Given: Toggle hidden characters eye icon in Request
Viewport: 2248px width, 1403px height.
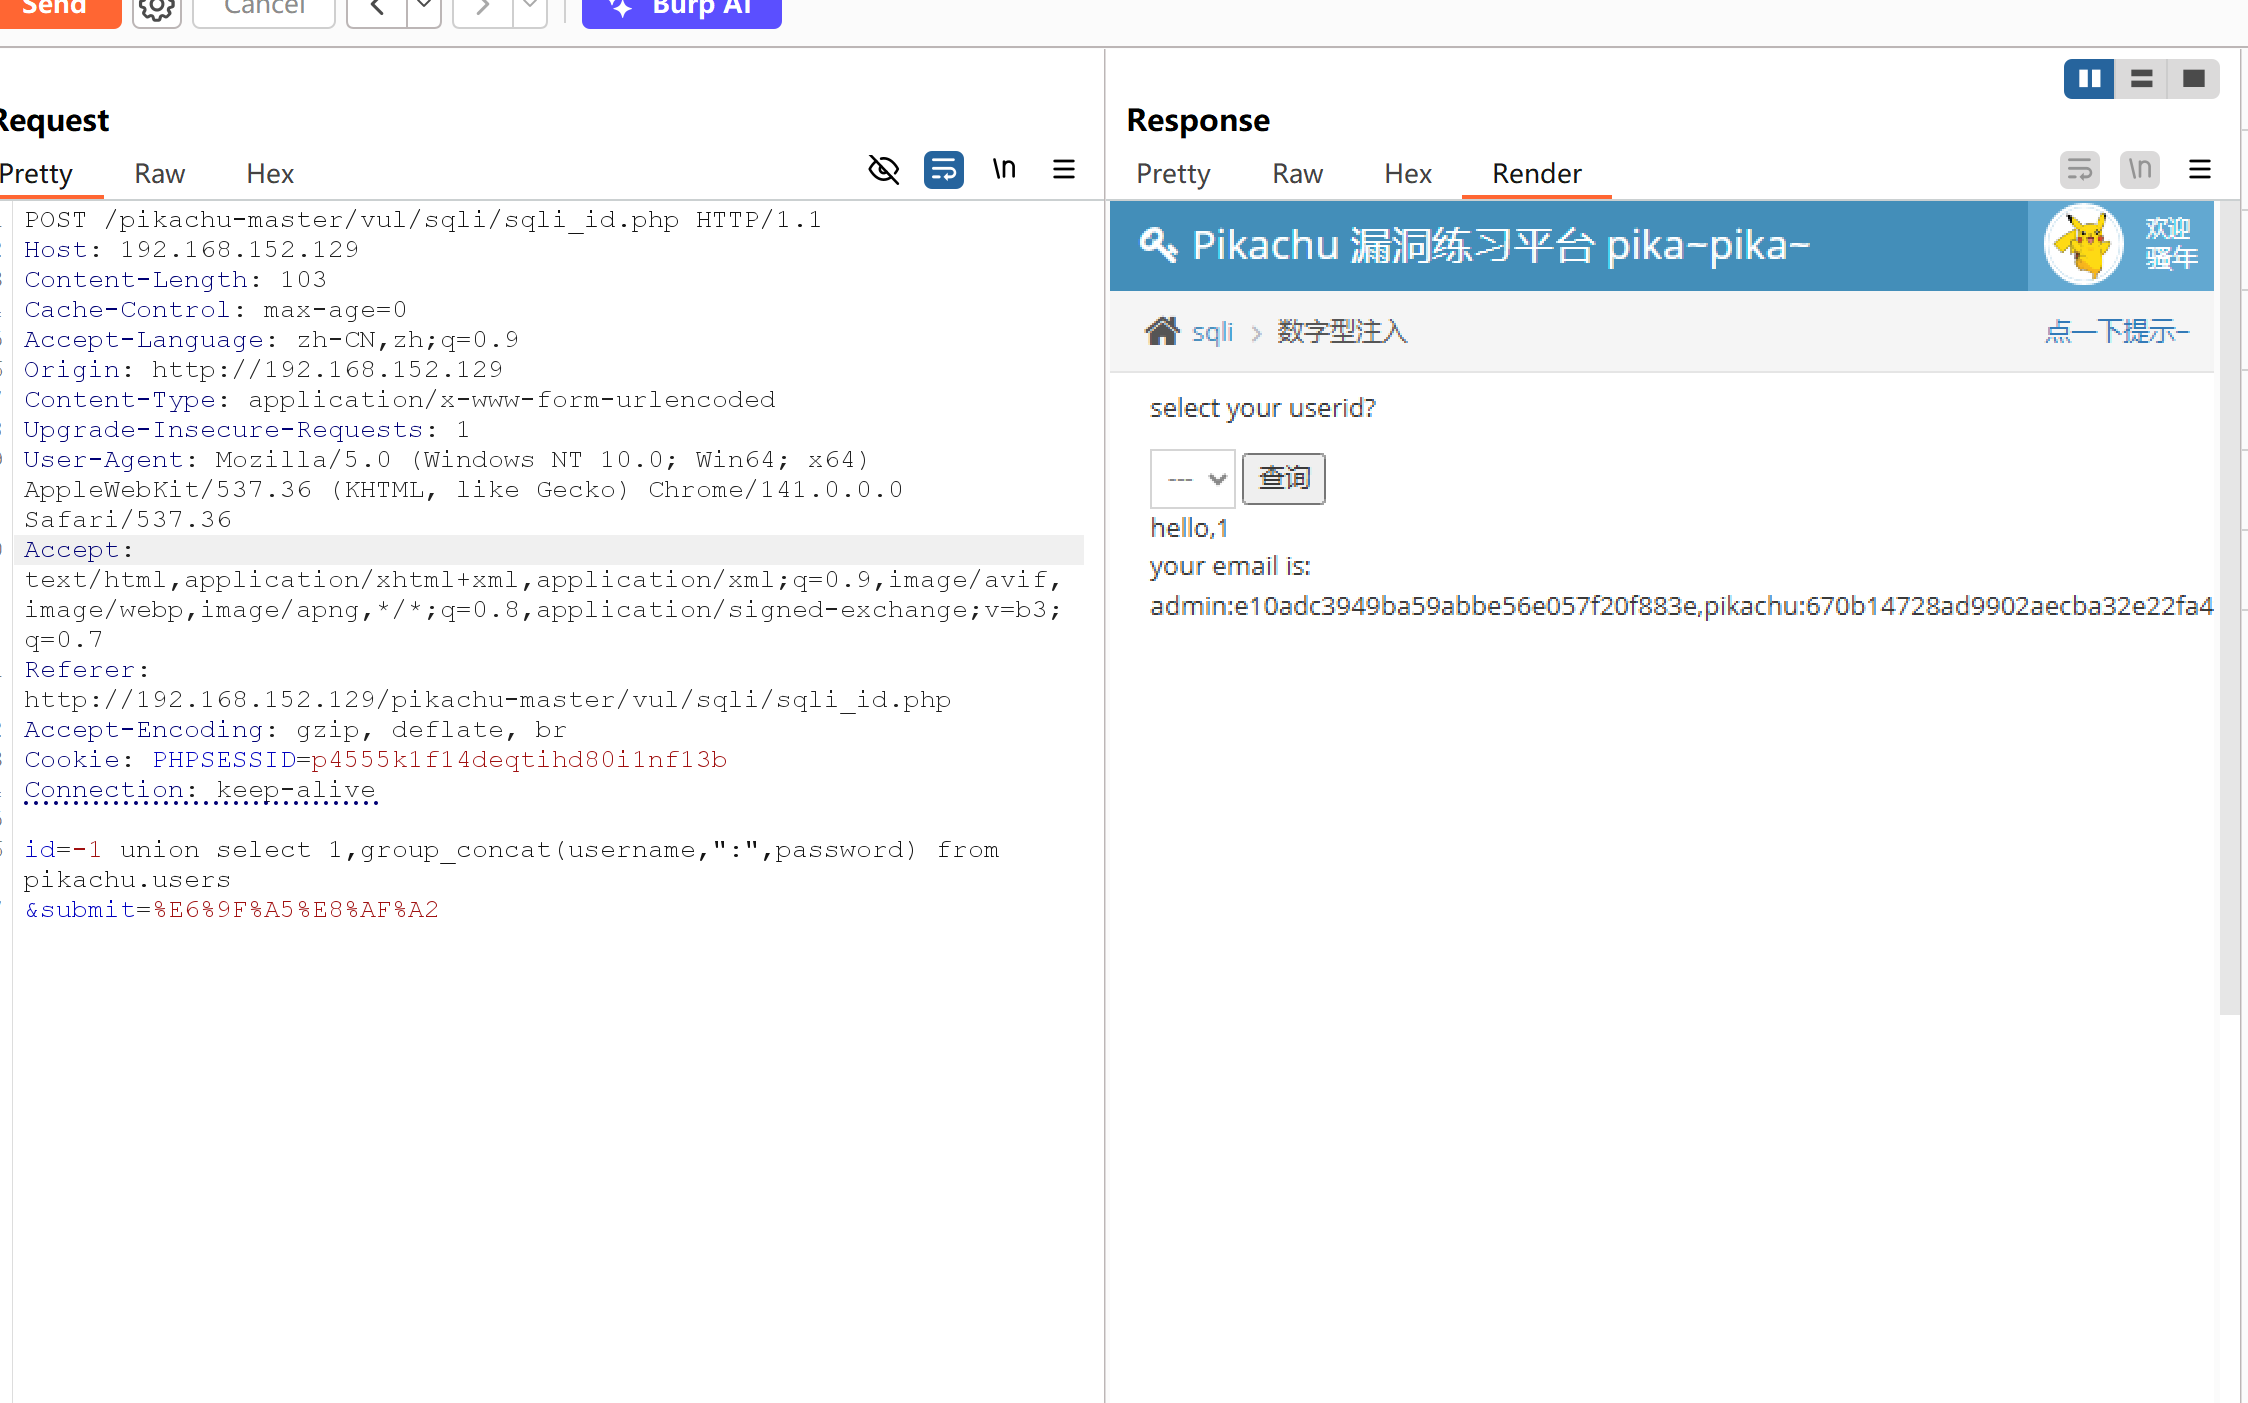Looking at the screenshot, I should [884, 170].
